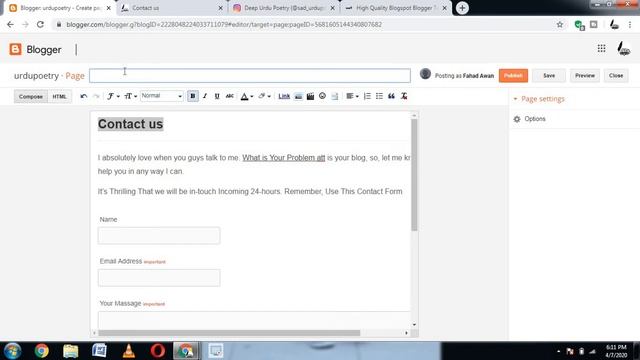Switch to the High Quality Blogspot Blogger tab

point(396,8)
